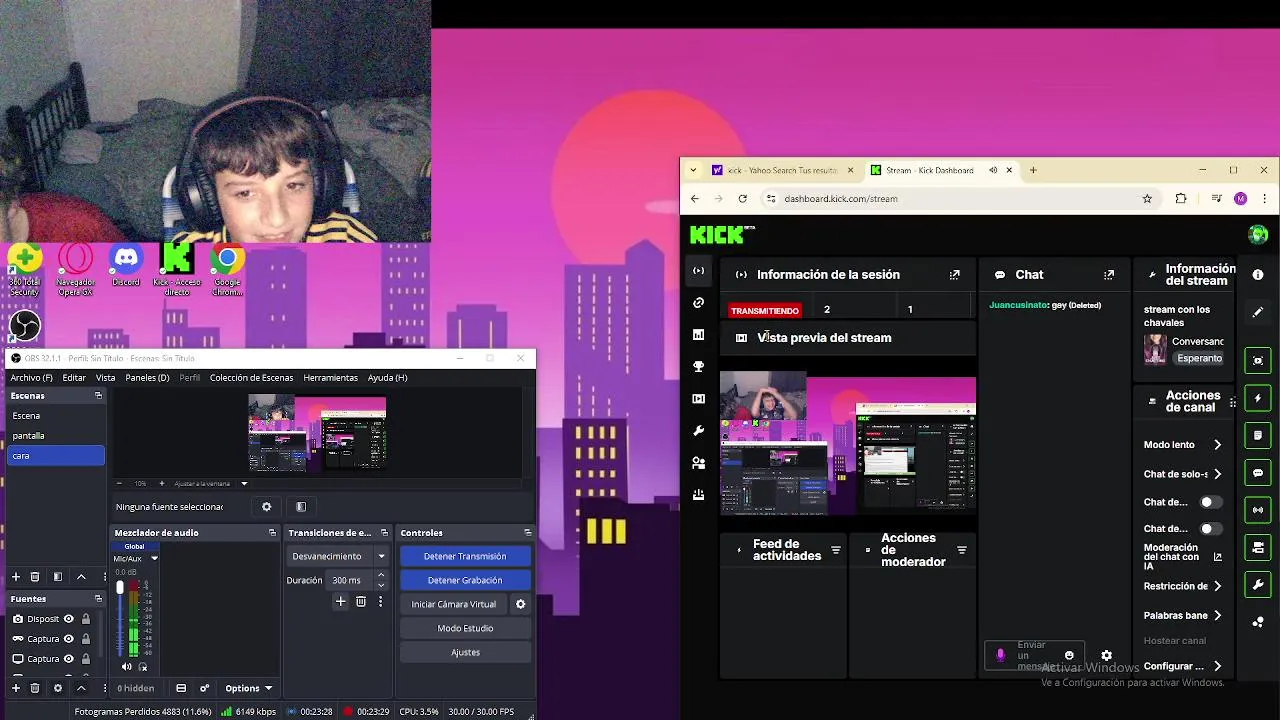Mute the Kick Dashboard tab audio icon
Image resolution: width=1280 pixels, height=720 pixels.
tap(993, 170)
